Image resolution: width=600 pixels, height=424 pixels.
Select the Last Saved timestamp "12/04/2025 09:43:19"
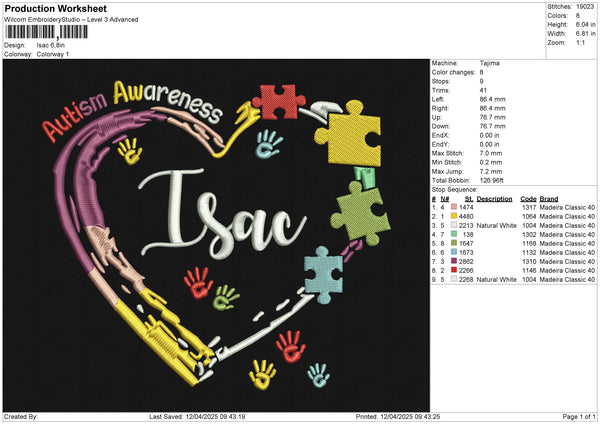(x=215, y=416)
